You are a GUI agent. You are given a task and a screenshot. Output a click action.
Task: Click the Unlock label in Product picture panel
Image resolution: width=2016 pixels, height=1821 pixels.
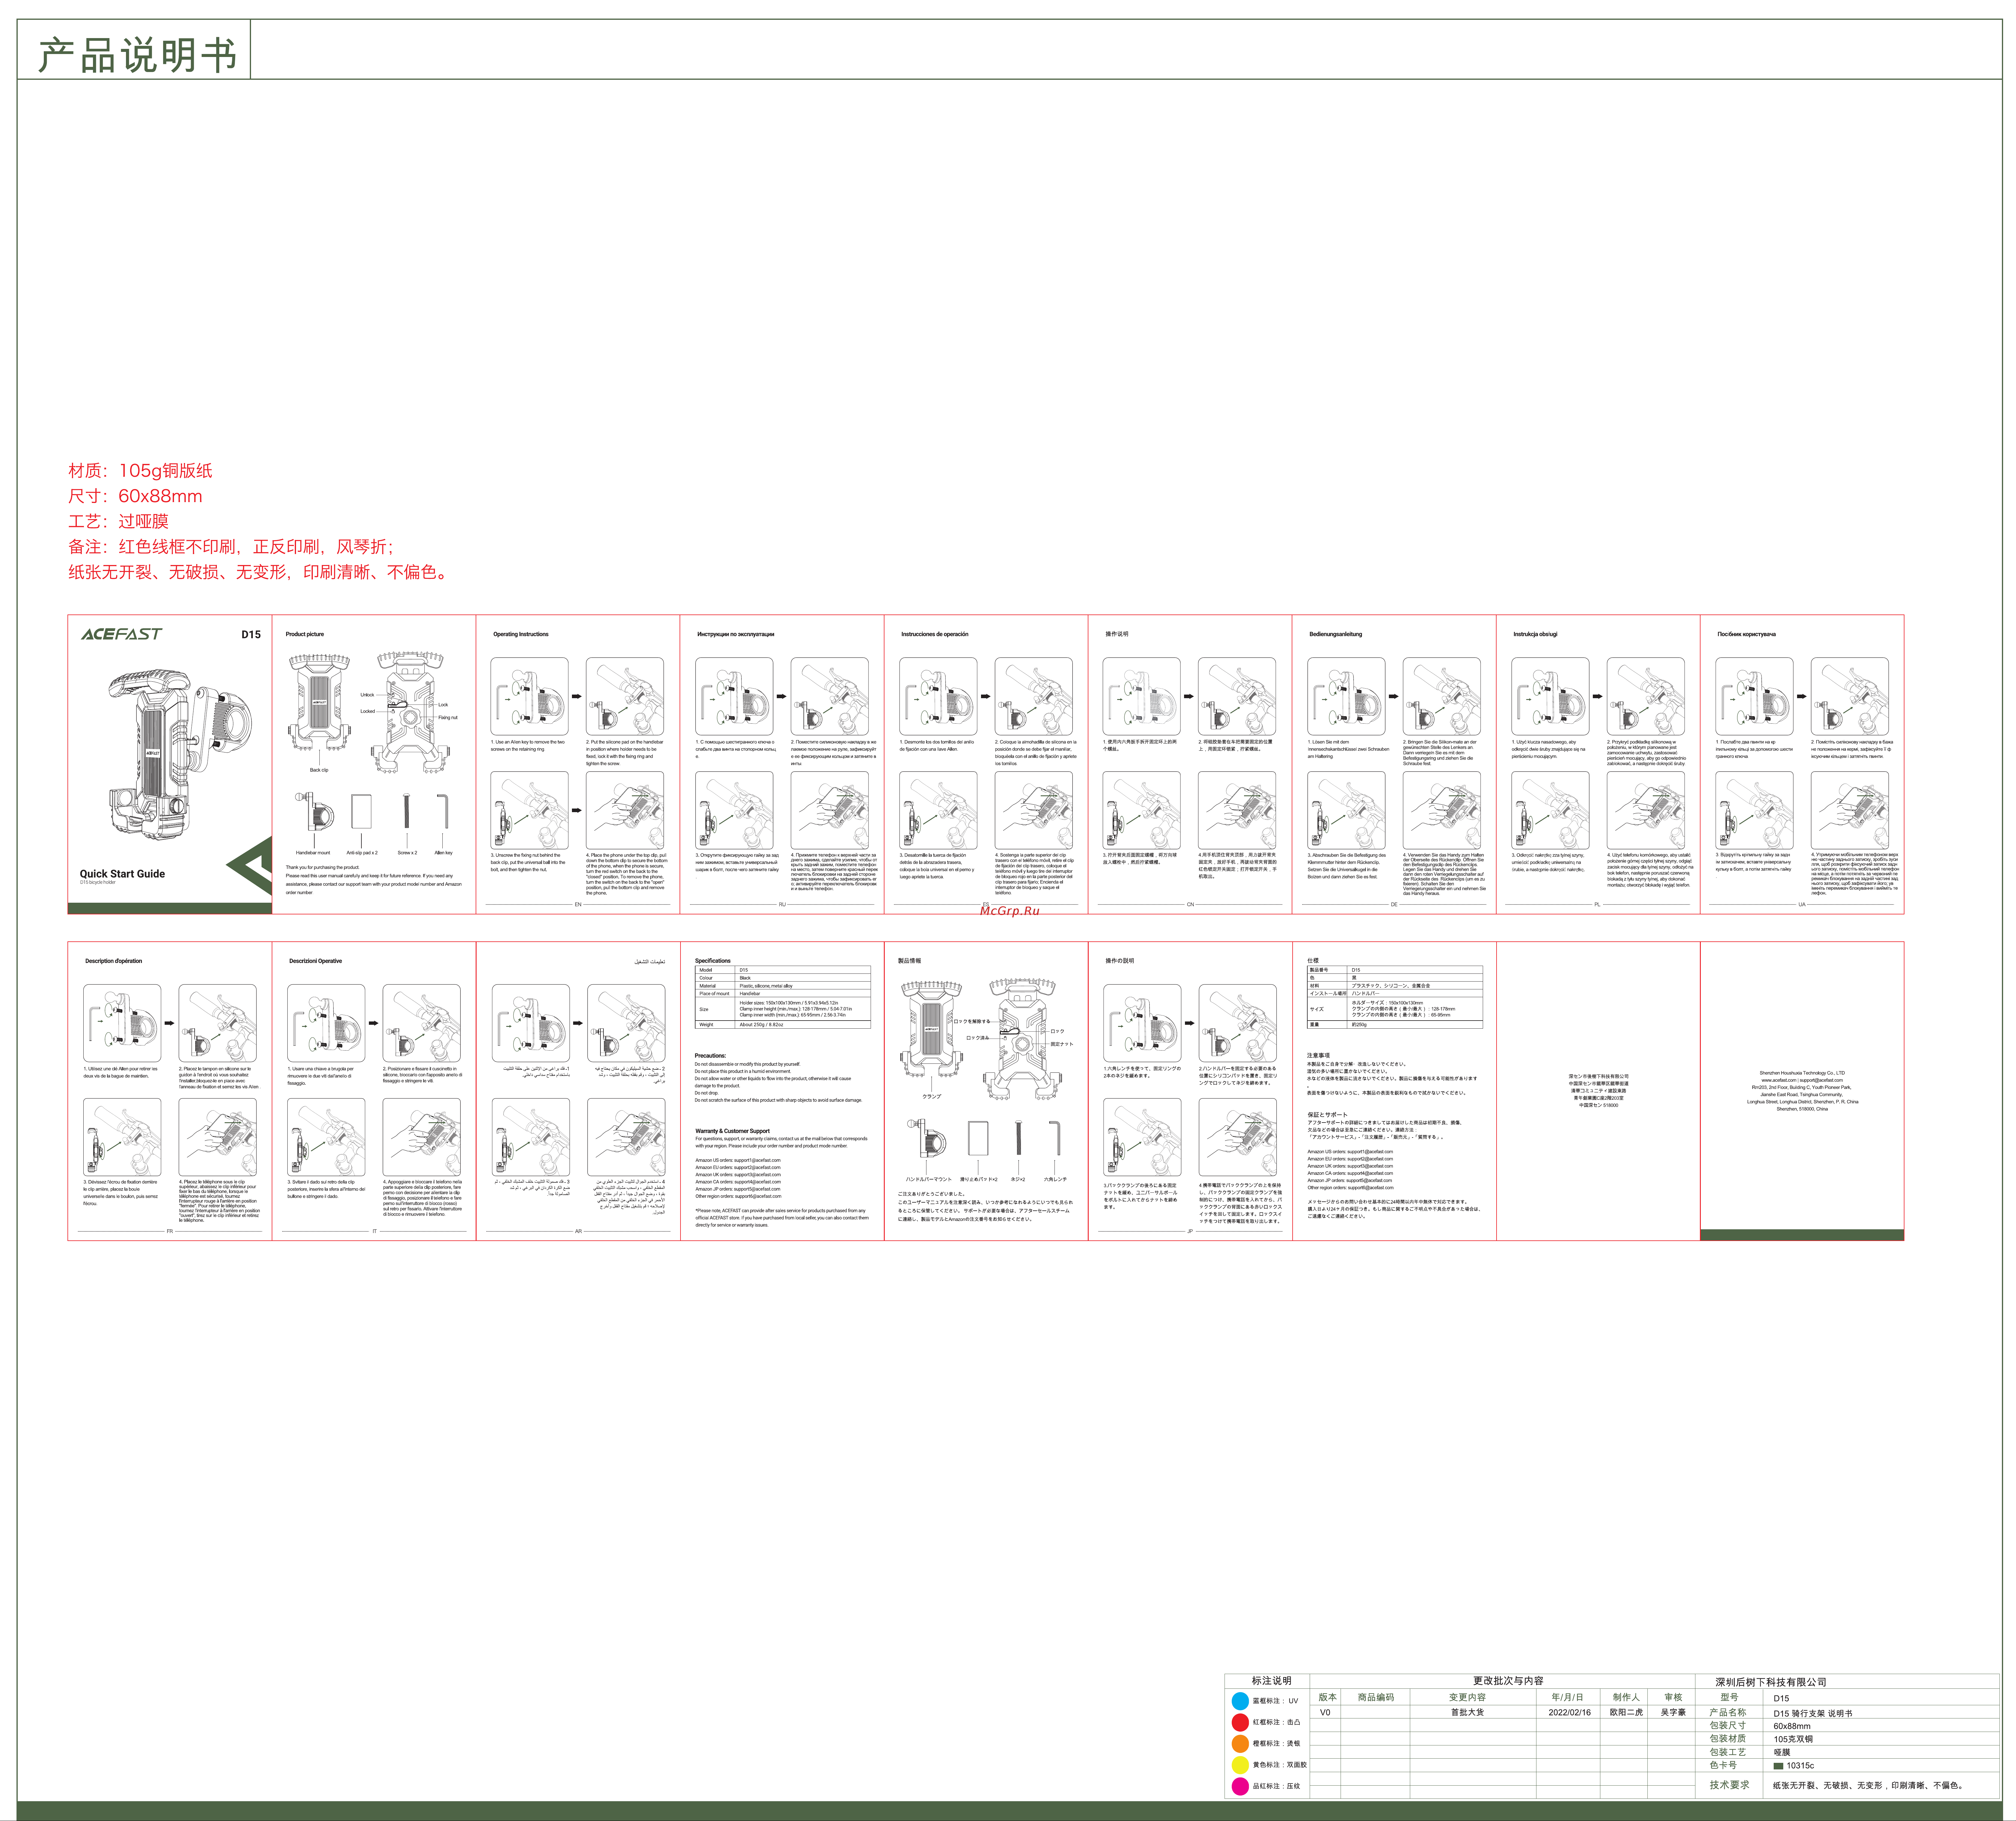click(x=367, y=695)
